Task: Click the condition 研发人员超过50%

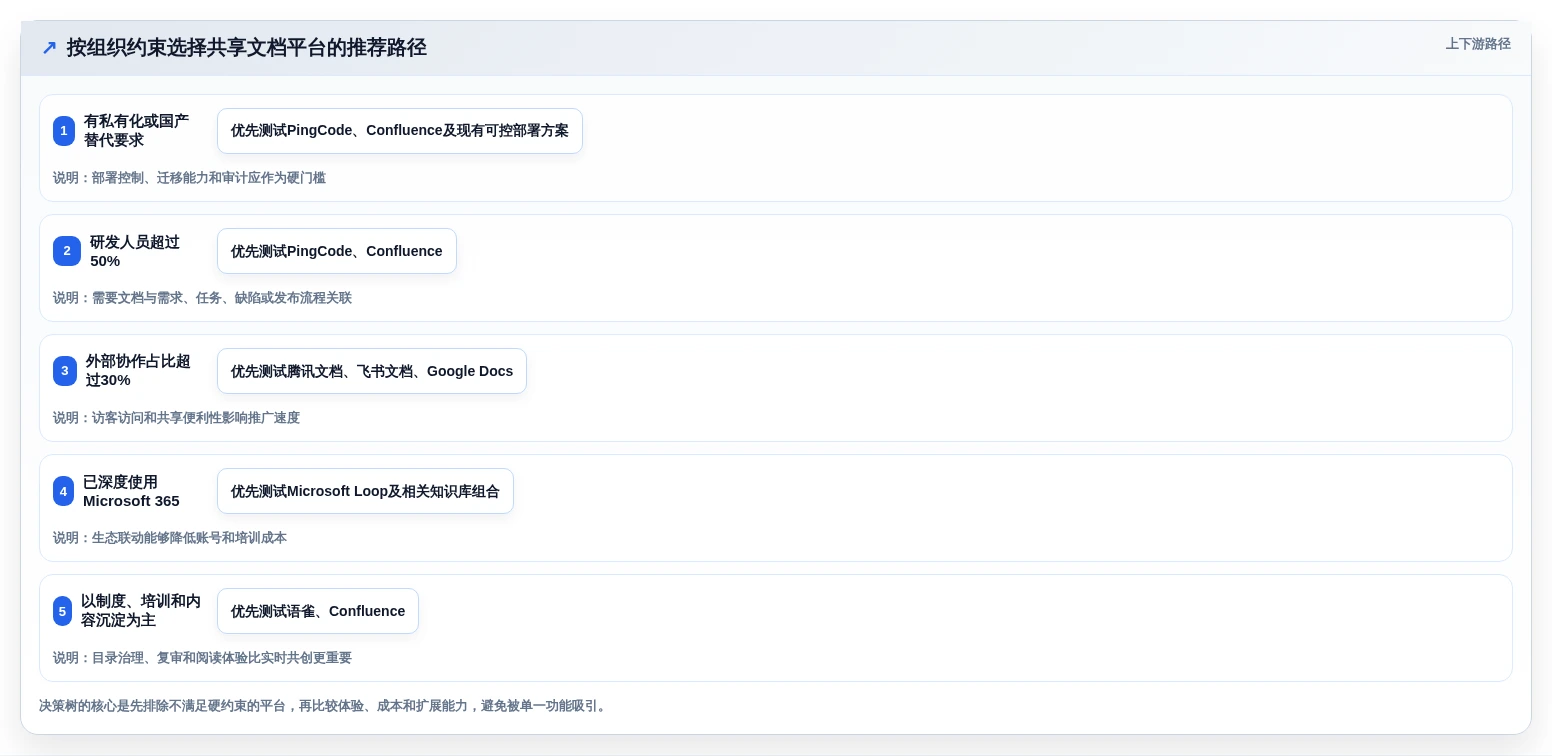Action: tap(135, 251)
